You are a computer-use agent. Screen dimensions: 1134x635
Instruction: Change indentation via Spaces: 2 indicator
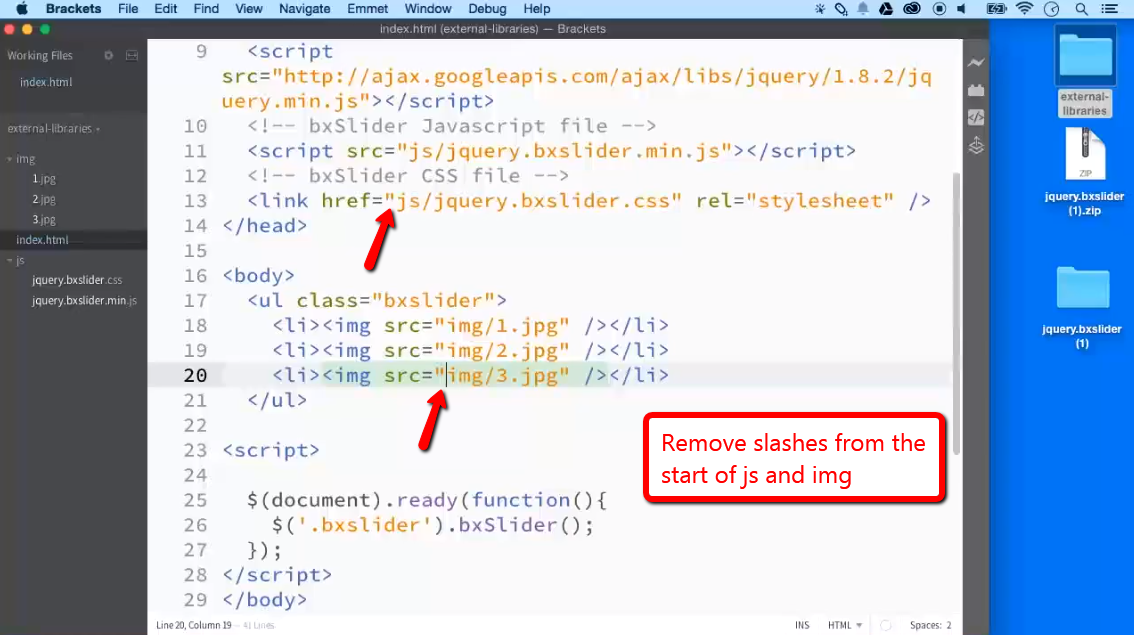[930, 625]
